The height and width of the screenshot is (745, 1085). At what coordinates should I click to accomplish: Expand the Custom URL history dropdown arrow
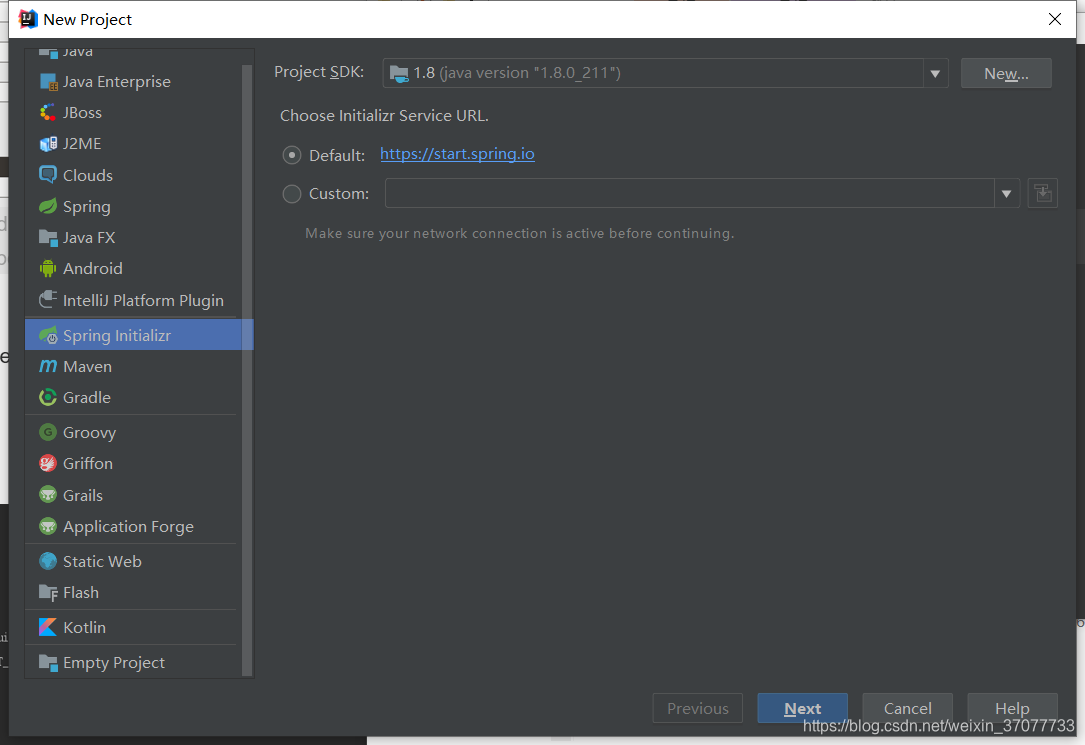[1006, 194]
